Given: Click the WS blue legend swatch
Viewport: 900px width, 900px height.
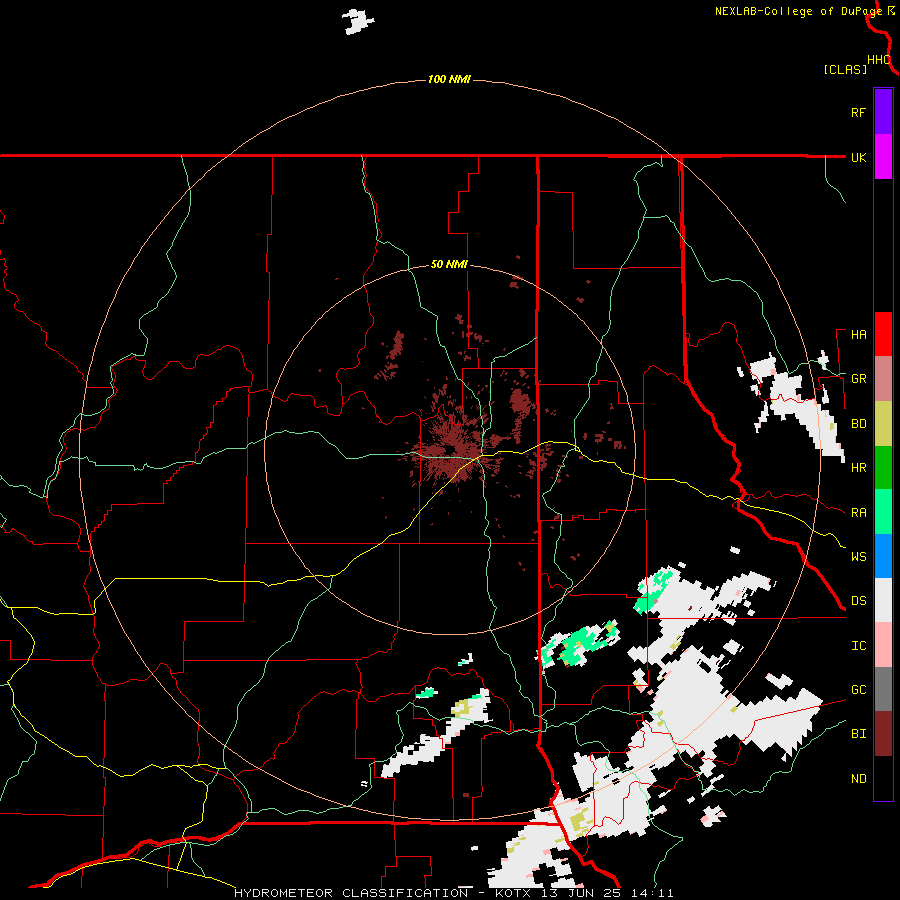Looking at the screenshot, I should pyautogui.click(x=883, y=556).
